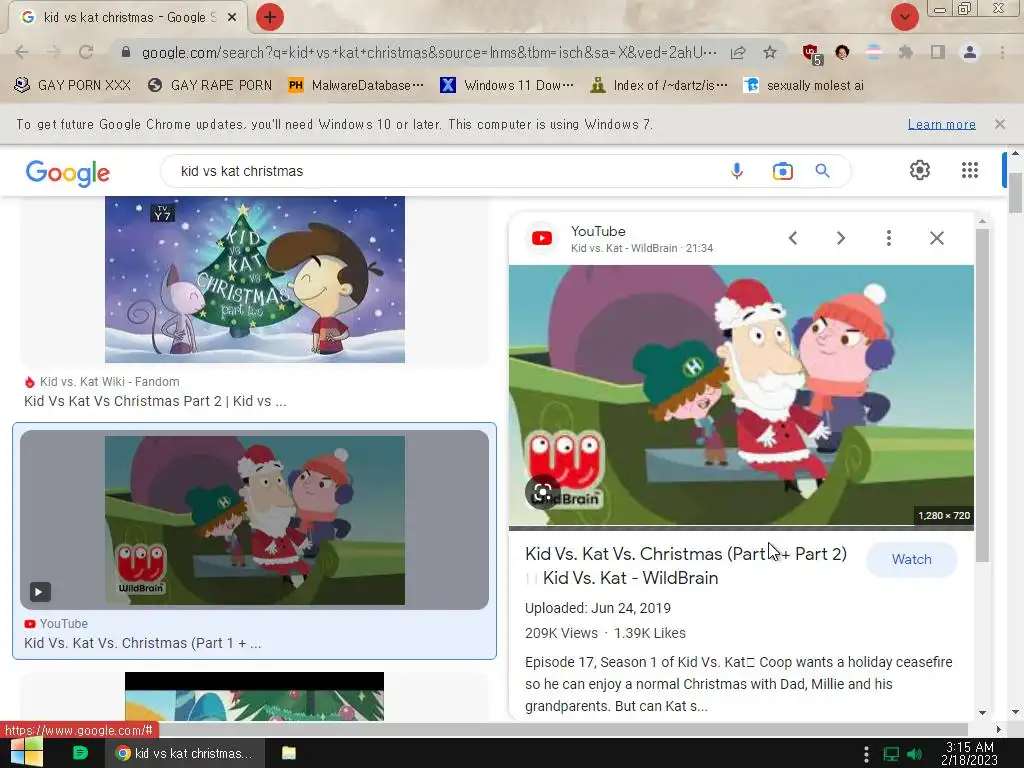
Task: Show hidden tray icons from the taskbar
Action: 866,754
